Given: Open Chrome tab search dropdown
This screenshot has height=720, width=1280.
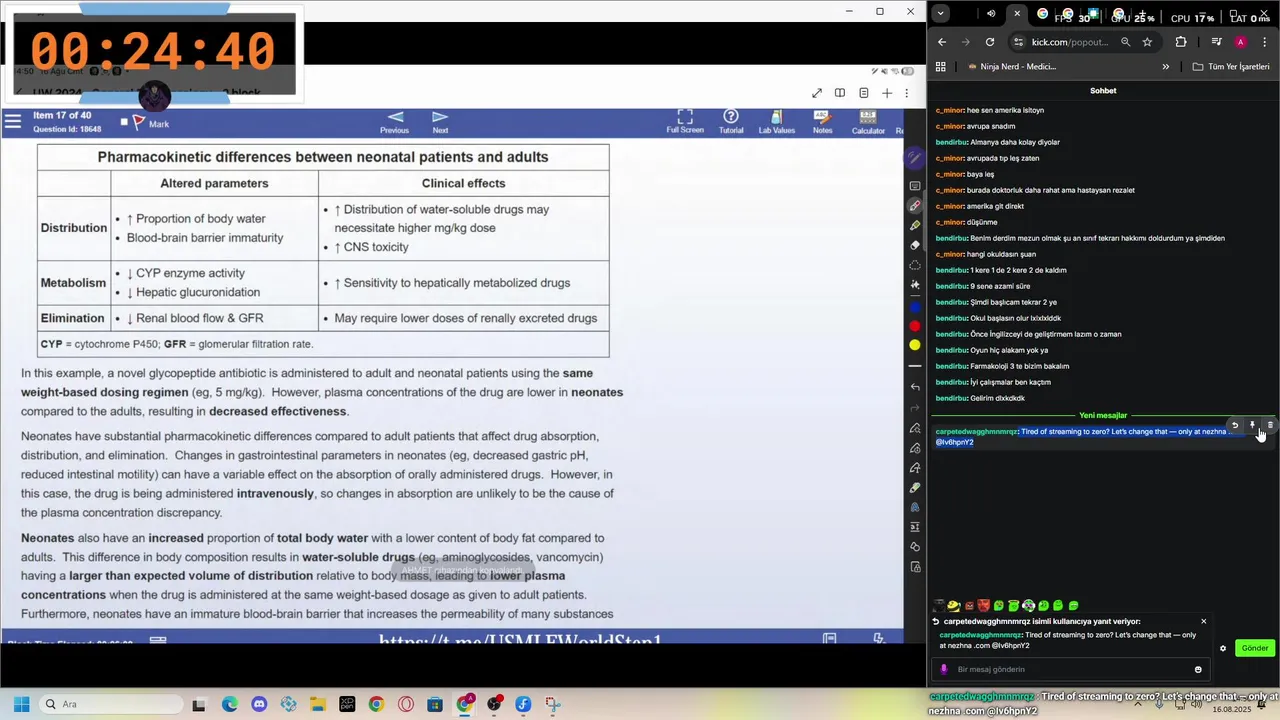Looking at the screenshot, I should [941, 14].
